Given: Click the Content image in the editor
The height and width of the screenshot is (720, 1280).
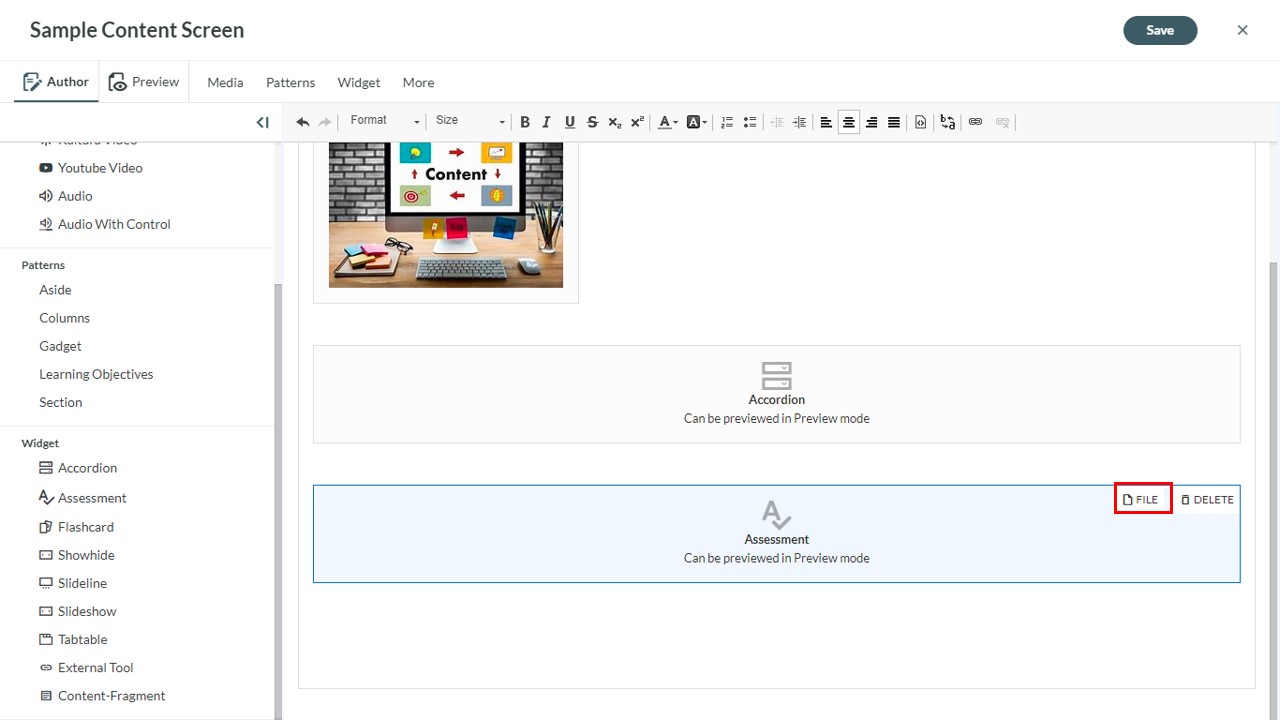Looking at the screenshot, I should click(x=446, y=215).
